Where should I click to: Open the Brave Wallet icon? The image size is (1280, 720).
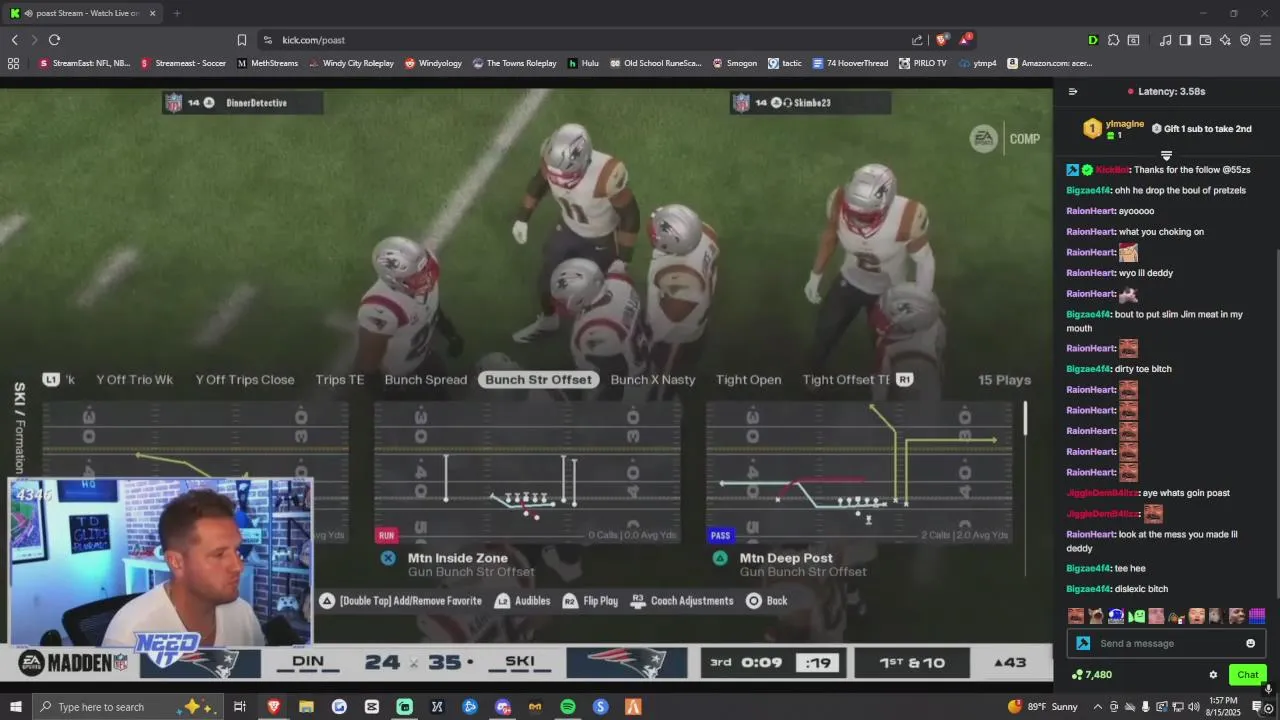click(x=1205, y=40)
